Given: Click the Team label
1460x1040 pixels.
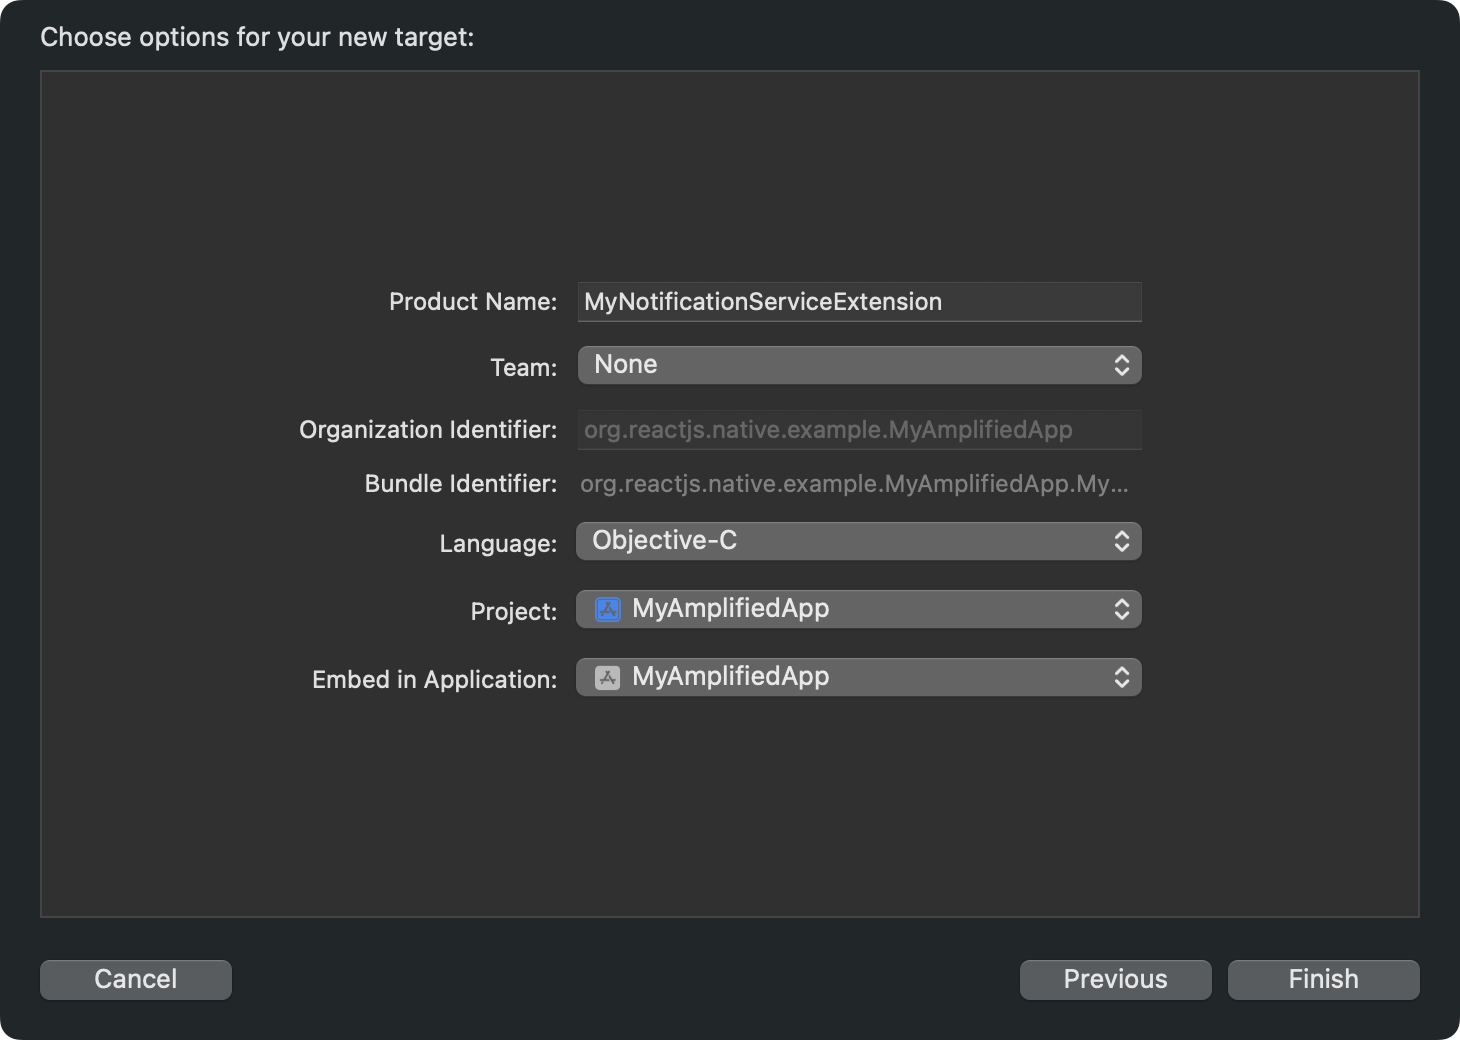Looking at the screenshot, I should (x=524, y=368).
